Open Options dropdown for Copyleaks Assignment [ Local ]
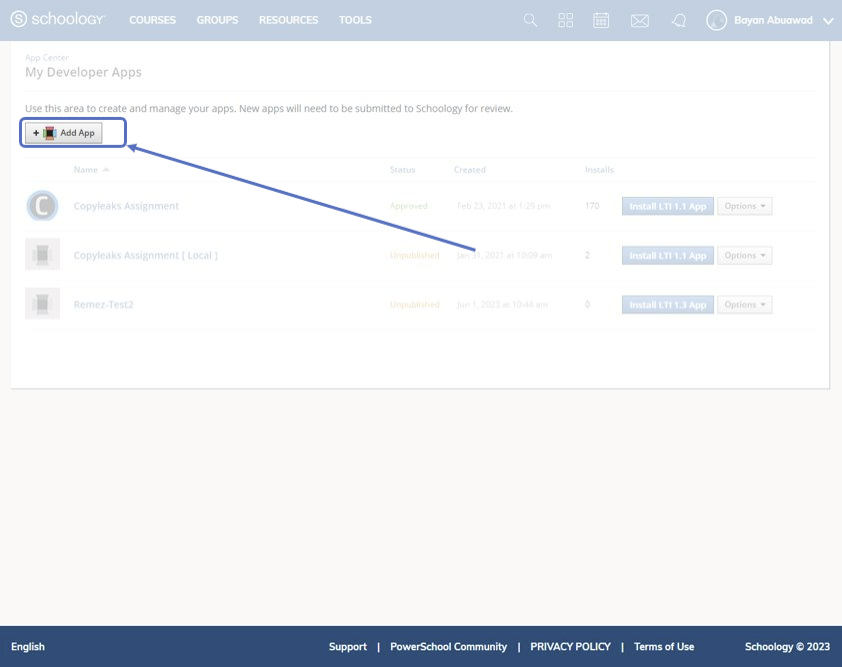Viewport: 842px width, 667px height. coord(745,256)
